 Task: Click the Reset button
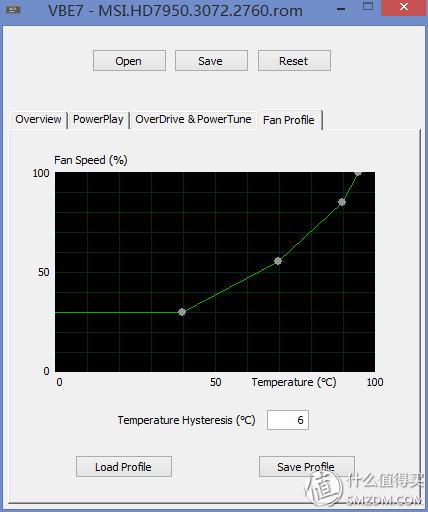(294, 61)
